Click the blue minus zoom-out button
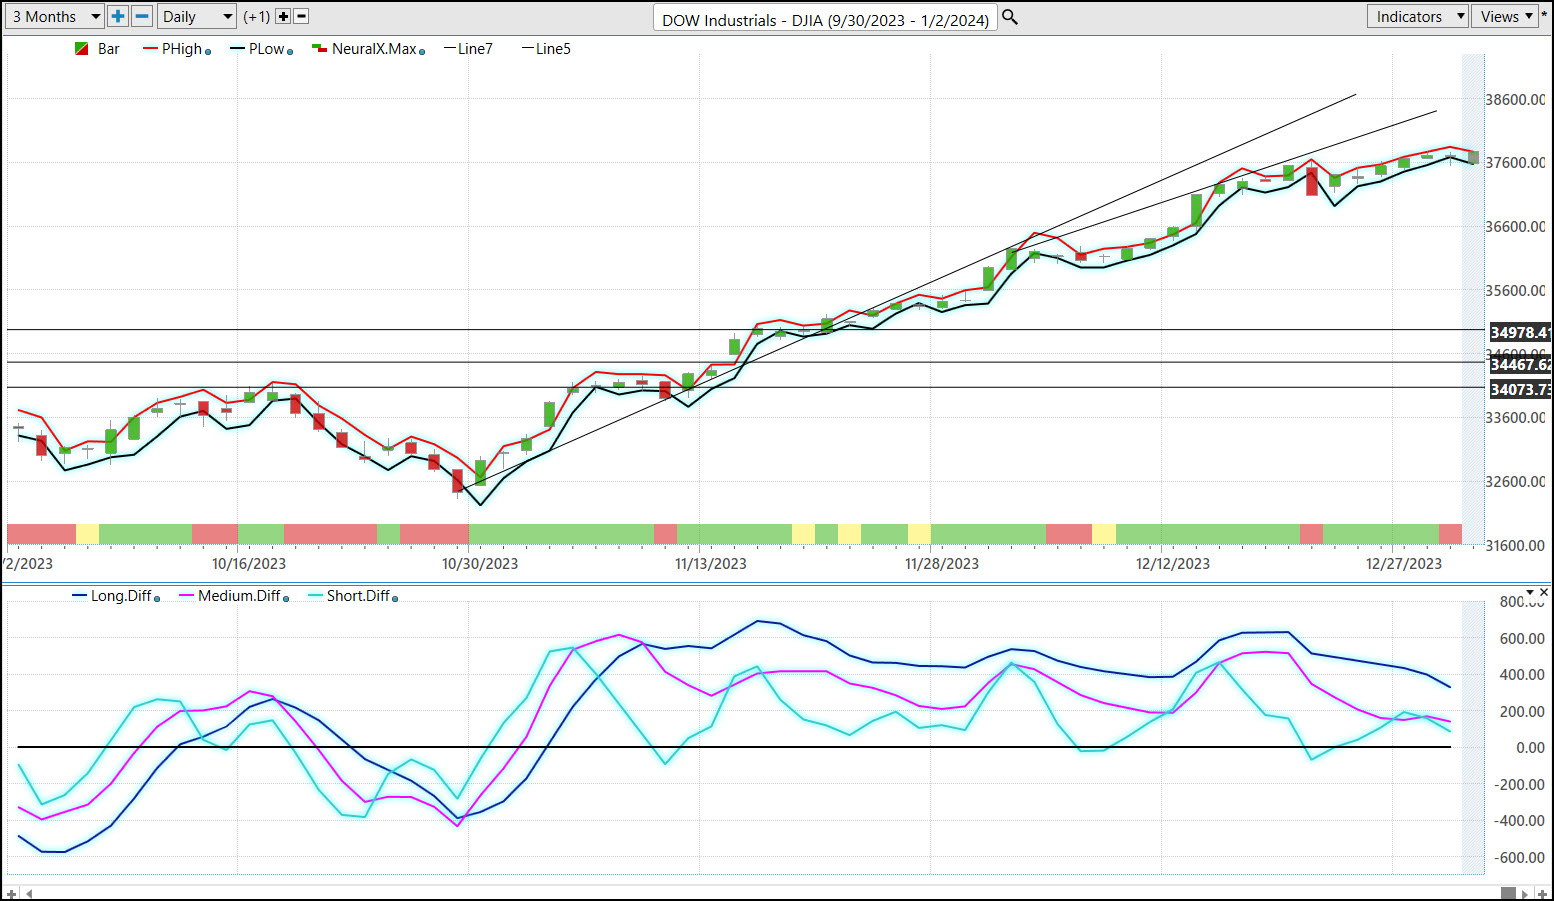 [x=142, y=16]
